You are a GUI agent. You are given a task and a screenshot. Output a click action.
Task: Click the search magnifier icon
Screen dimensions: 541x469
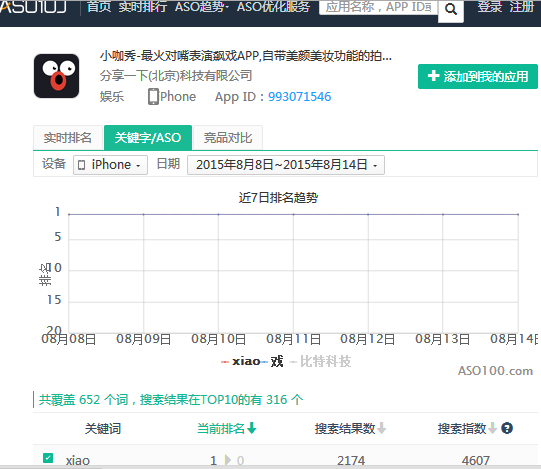tap(451, 10)
